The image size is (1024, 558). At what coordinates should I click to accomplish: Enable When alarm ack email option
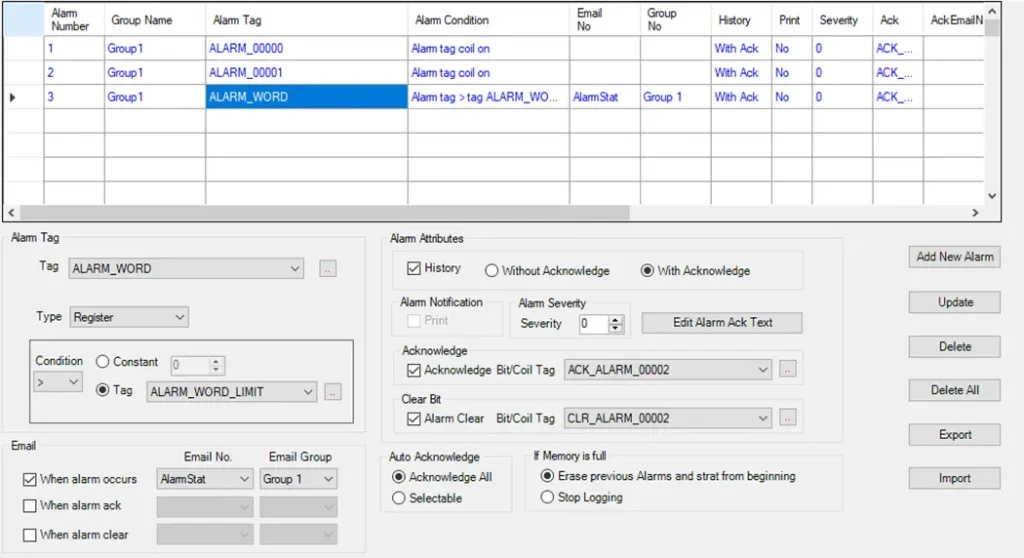29,506
